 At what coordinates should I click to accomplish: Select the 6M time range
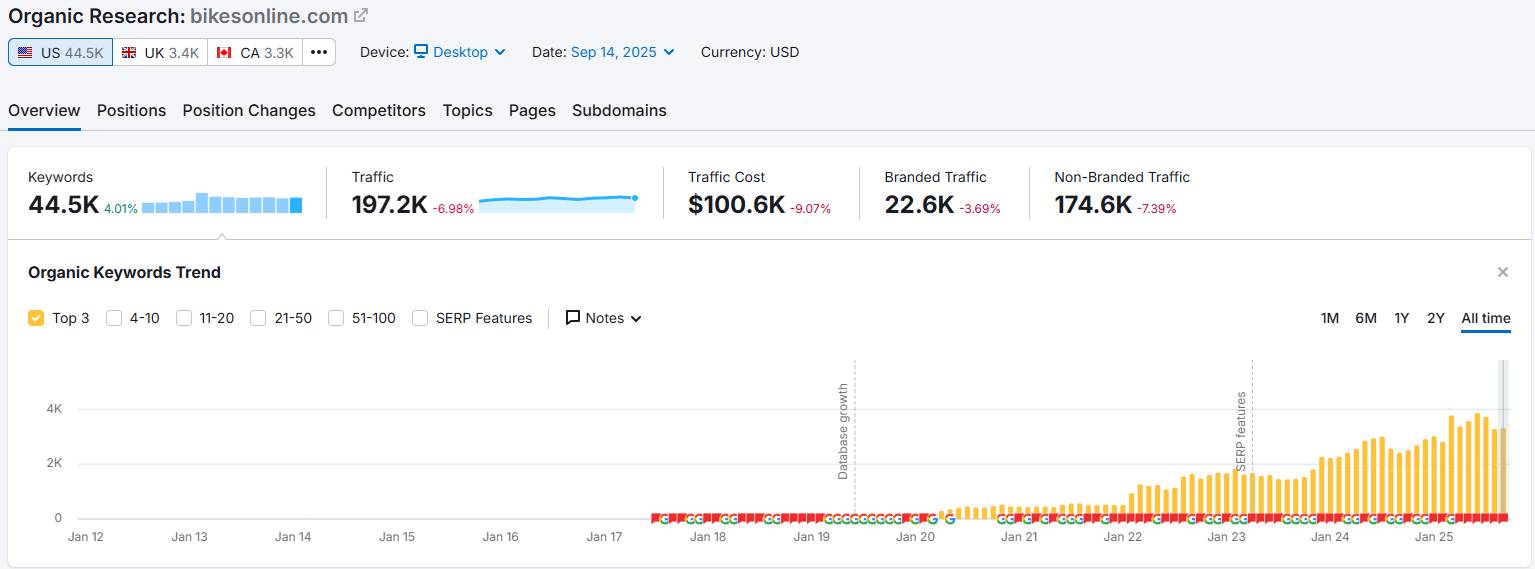coord(1365,318)
